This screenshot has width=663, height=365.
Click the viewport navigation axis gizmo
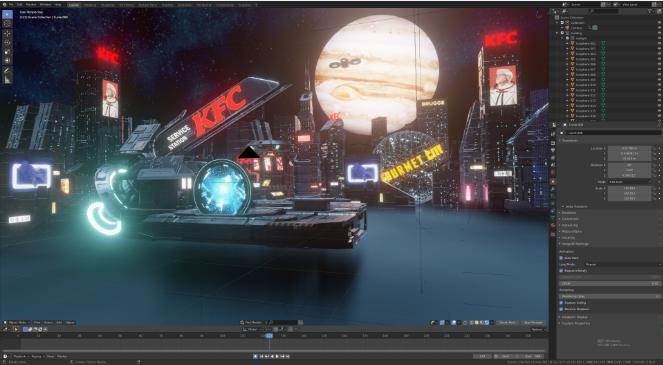coord(539,14)
